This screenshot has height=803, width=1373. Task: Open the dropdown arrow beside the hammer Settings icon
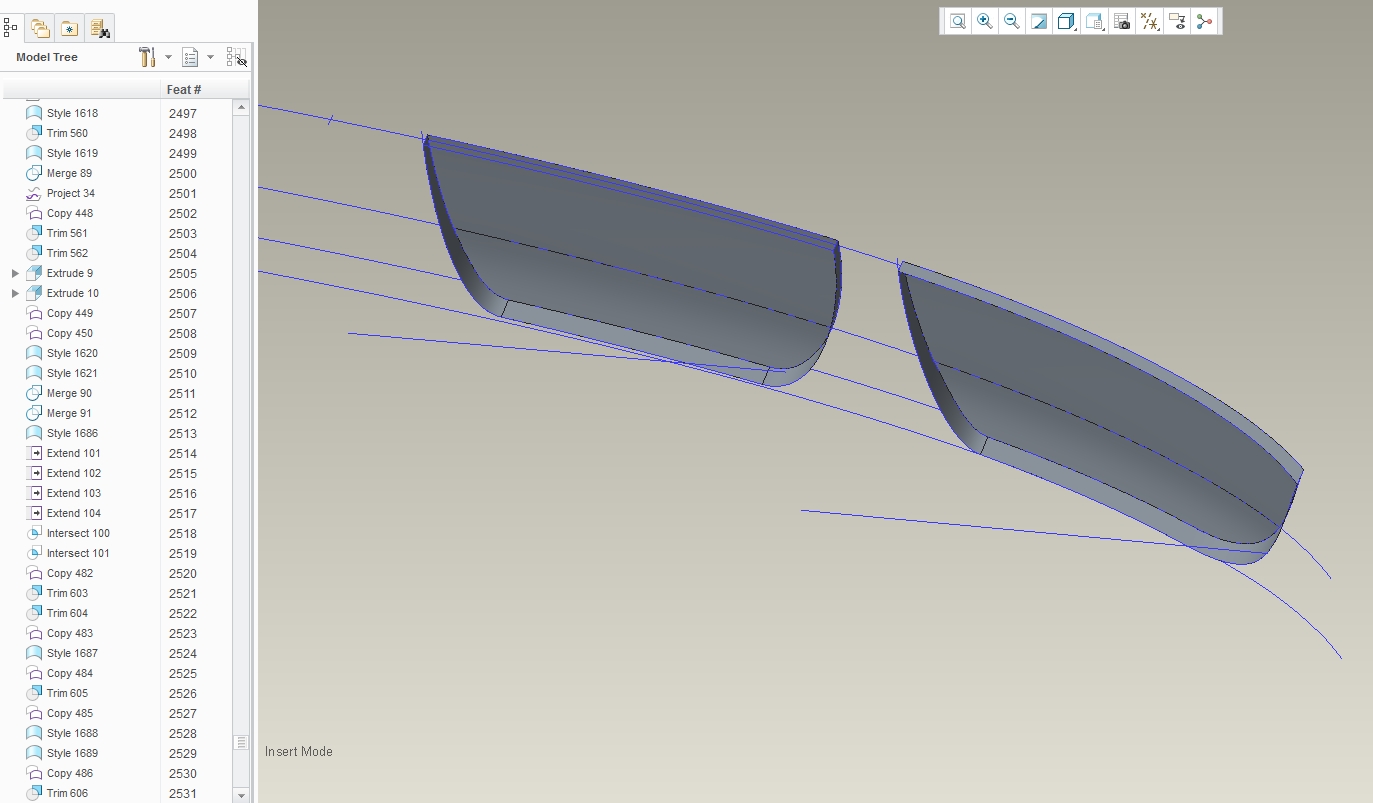[168, 57]
